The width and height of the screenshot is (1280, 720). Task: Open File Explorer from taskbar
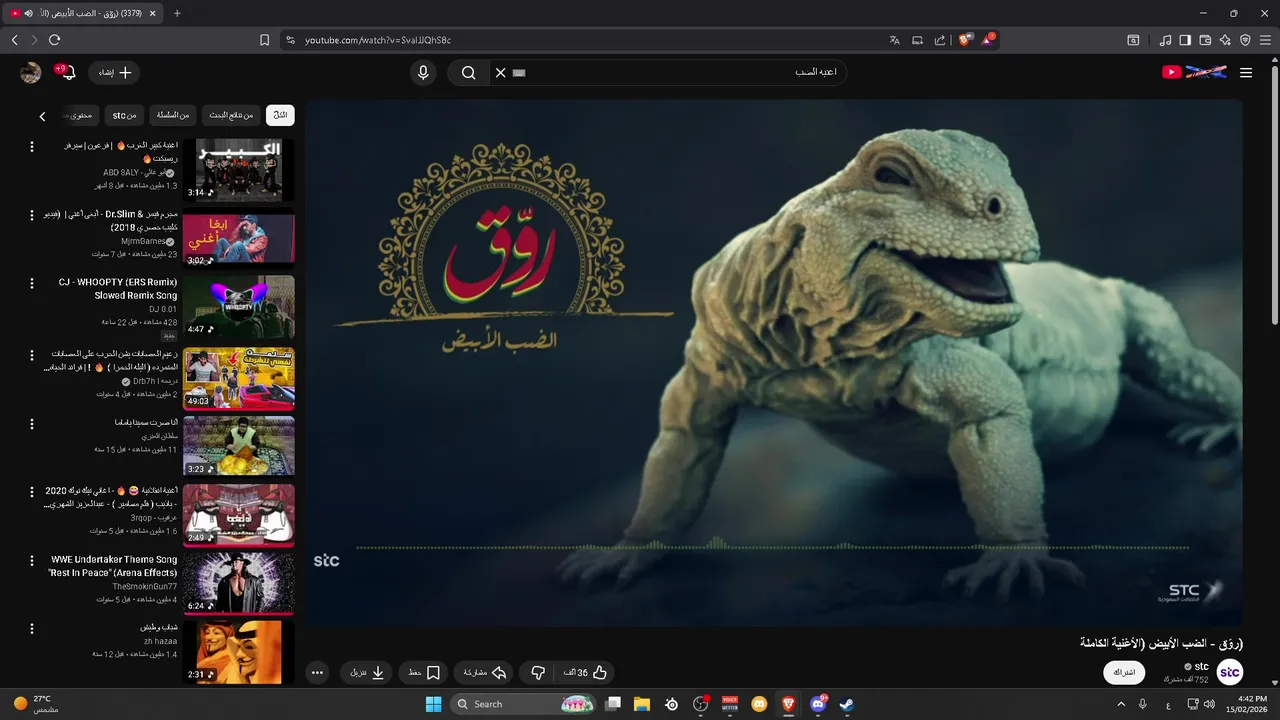click(x=641, y=704)
